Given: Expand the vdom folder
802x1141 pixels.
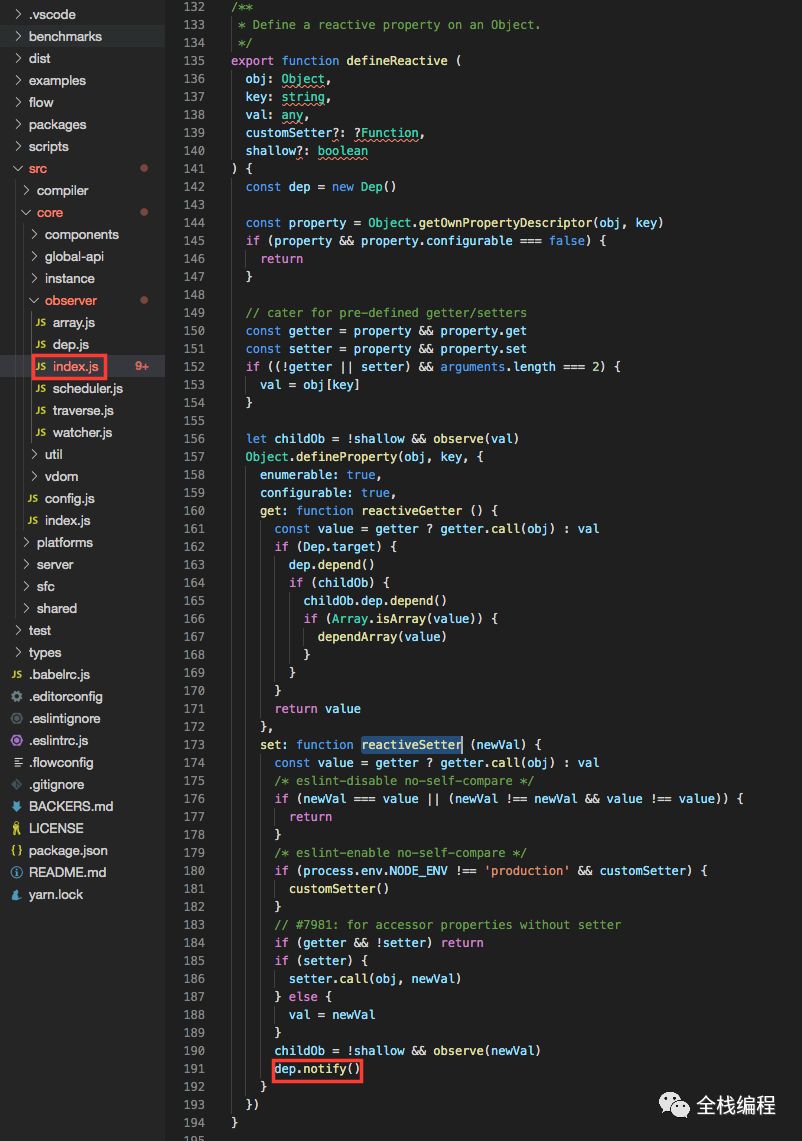Looking at the screenshot, I should click(x=34, y=477).
